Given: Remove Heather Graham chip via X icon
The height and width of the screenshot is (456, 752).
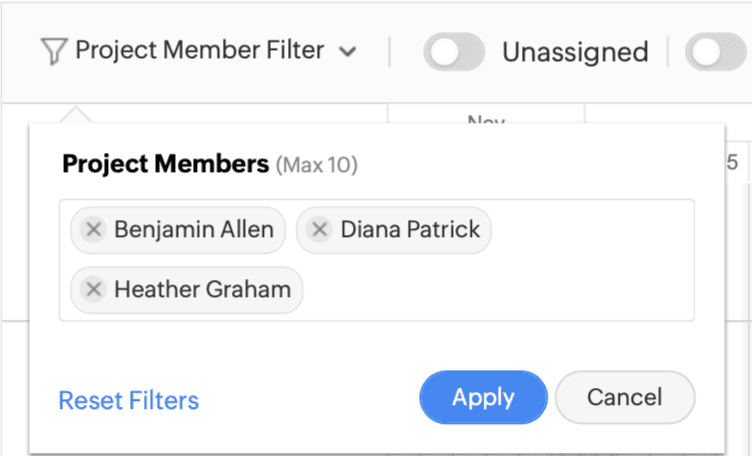Looking at the screenshot, I should 93,290.
